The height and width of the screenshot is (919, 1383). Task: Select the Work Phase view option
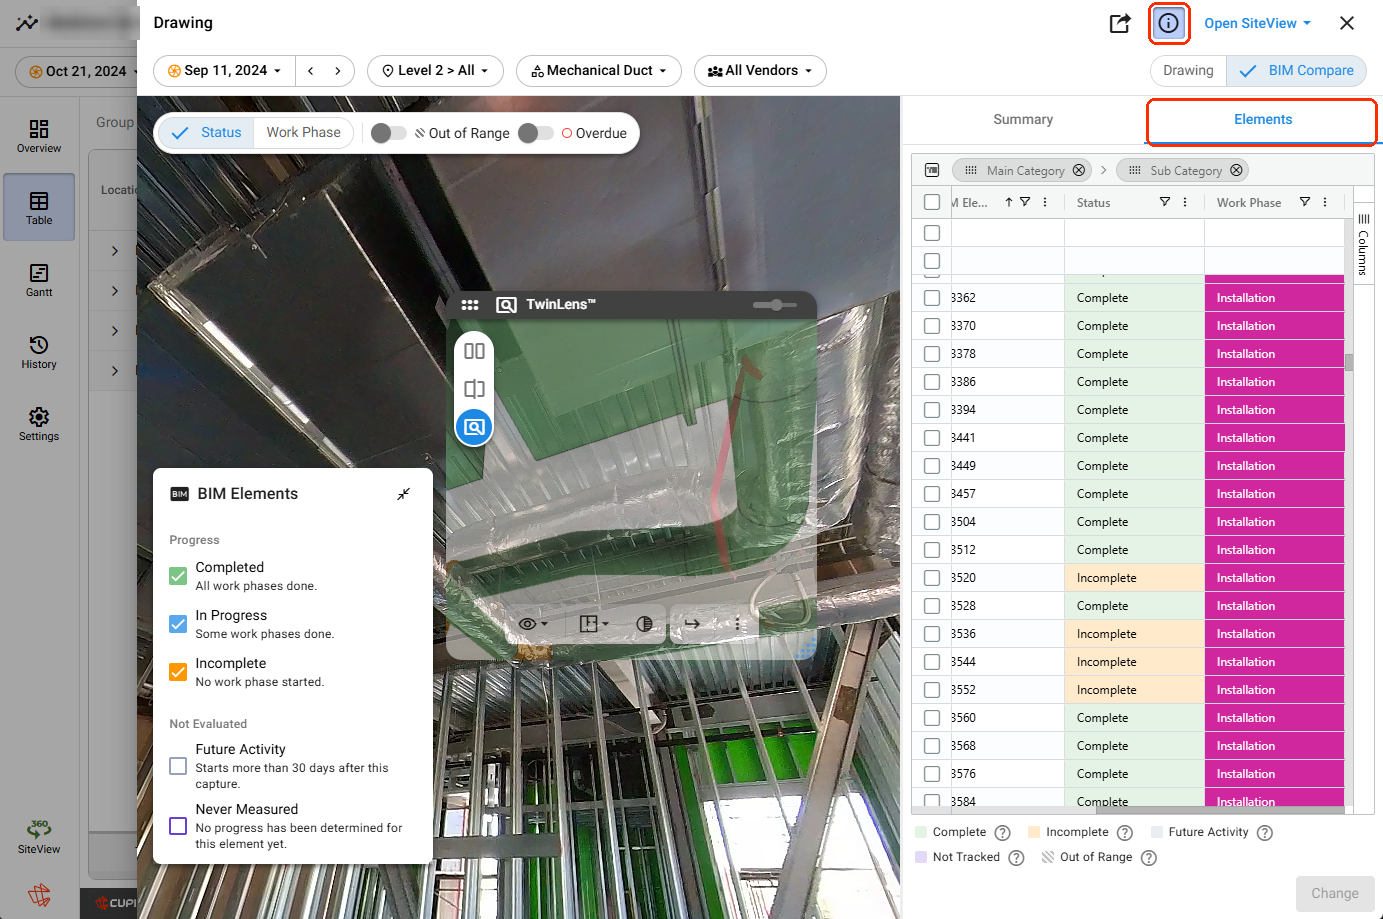(303, 132)
